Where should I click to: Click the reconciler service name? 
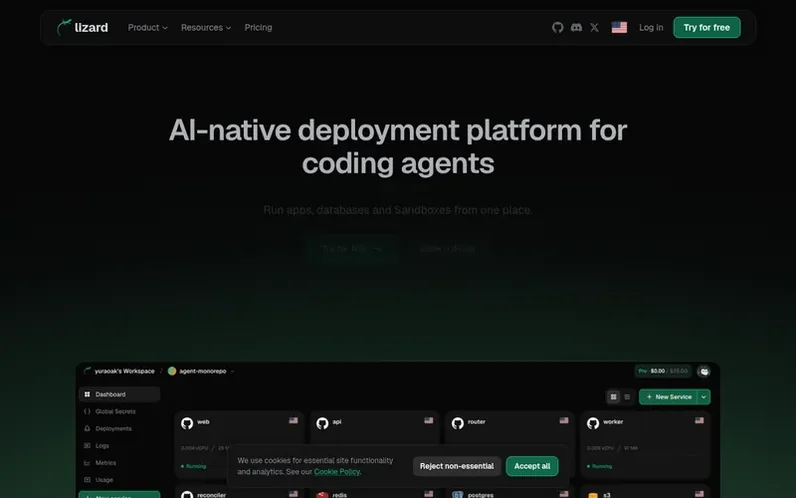(x=211, y=495)
